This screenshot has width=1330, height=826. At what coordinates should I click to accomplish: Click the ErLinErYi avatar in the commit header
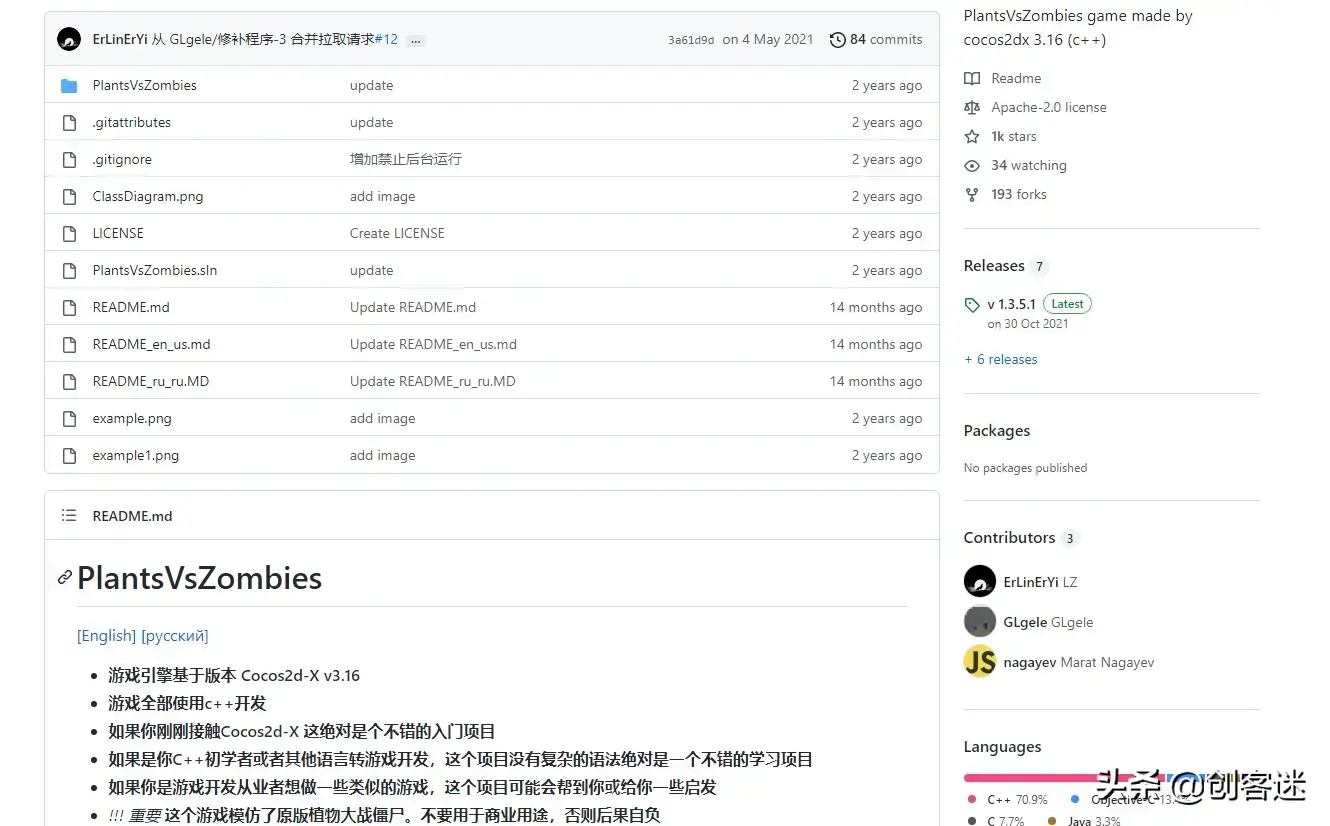pyautogui.click(x=68, y=39)
